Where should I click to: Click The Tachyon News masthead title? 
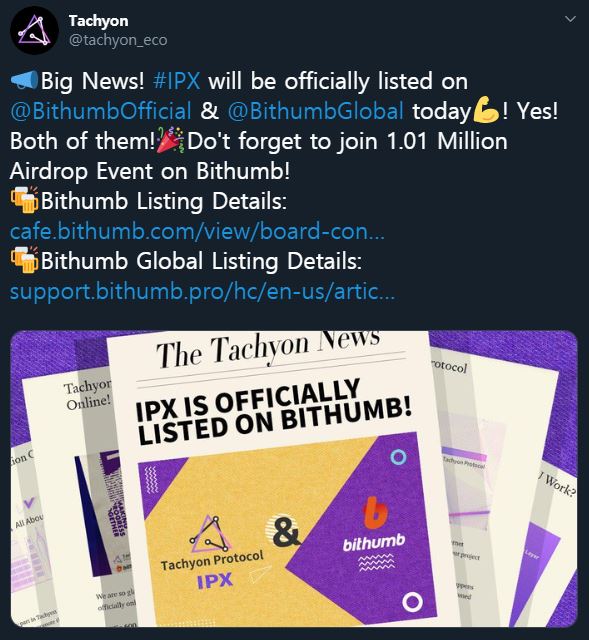pos(268,347)
